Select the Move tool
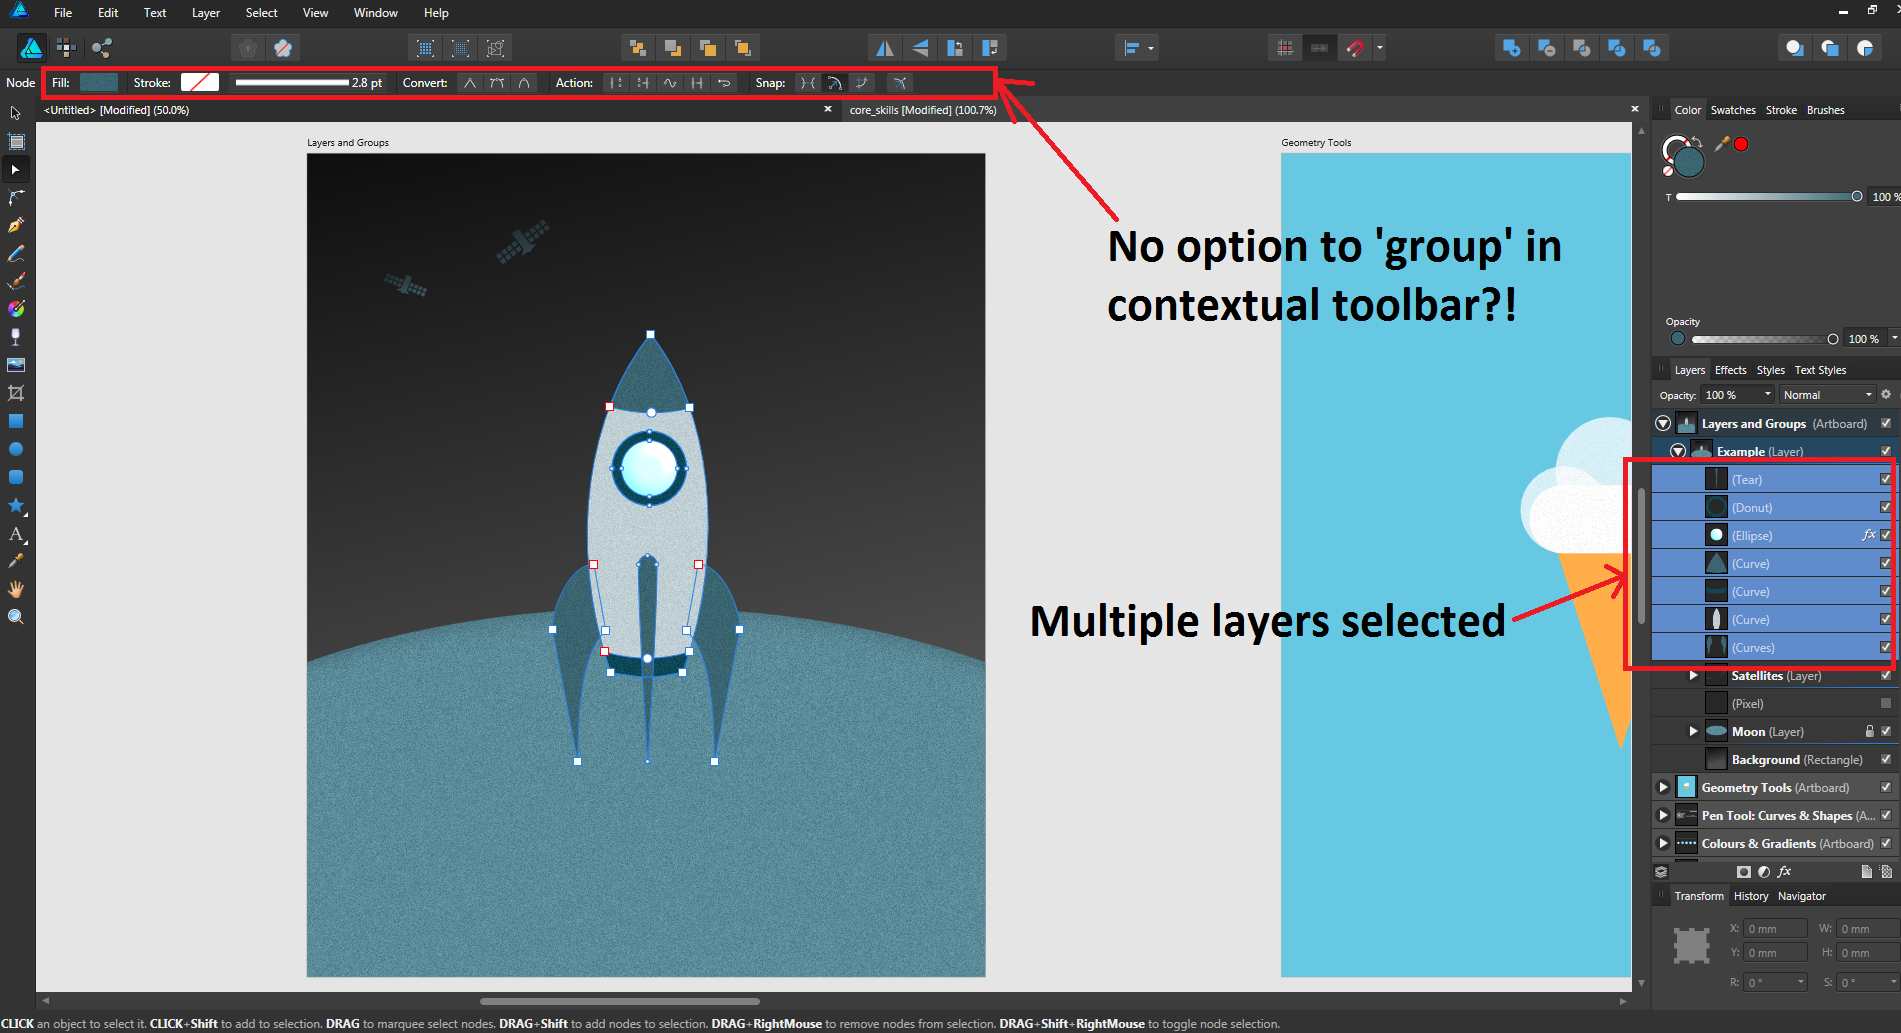Screen dimensions: 1901x1033 coord(15,113)
